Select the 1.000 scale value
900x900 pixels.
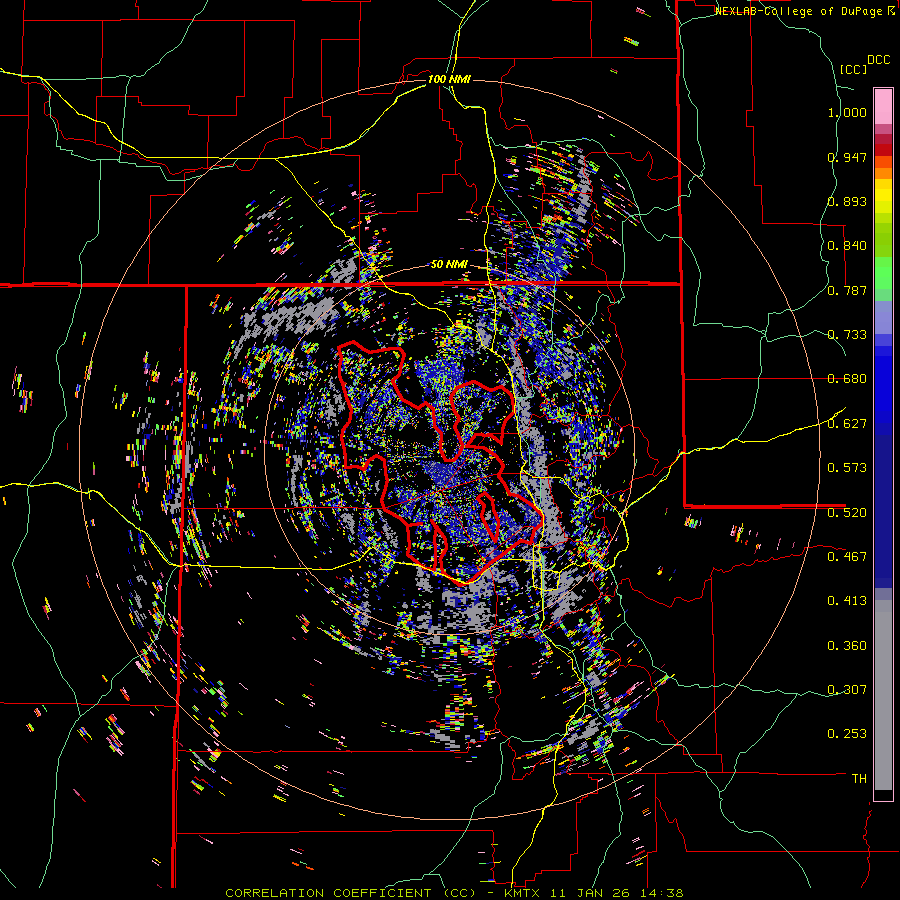click(847, 112)
